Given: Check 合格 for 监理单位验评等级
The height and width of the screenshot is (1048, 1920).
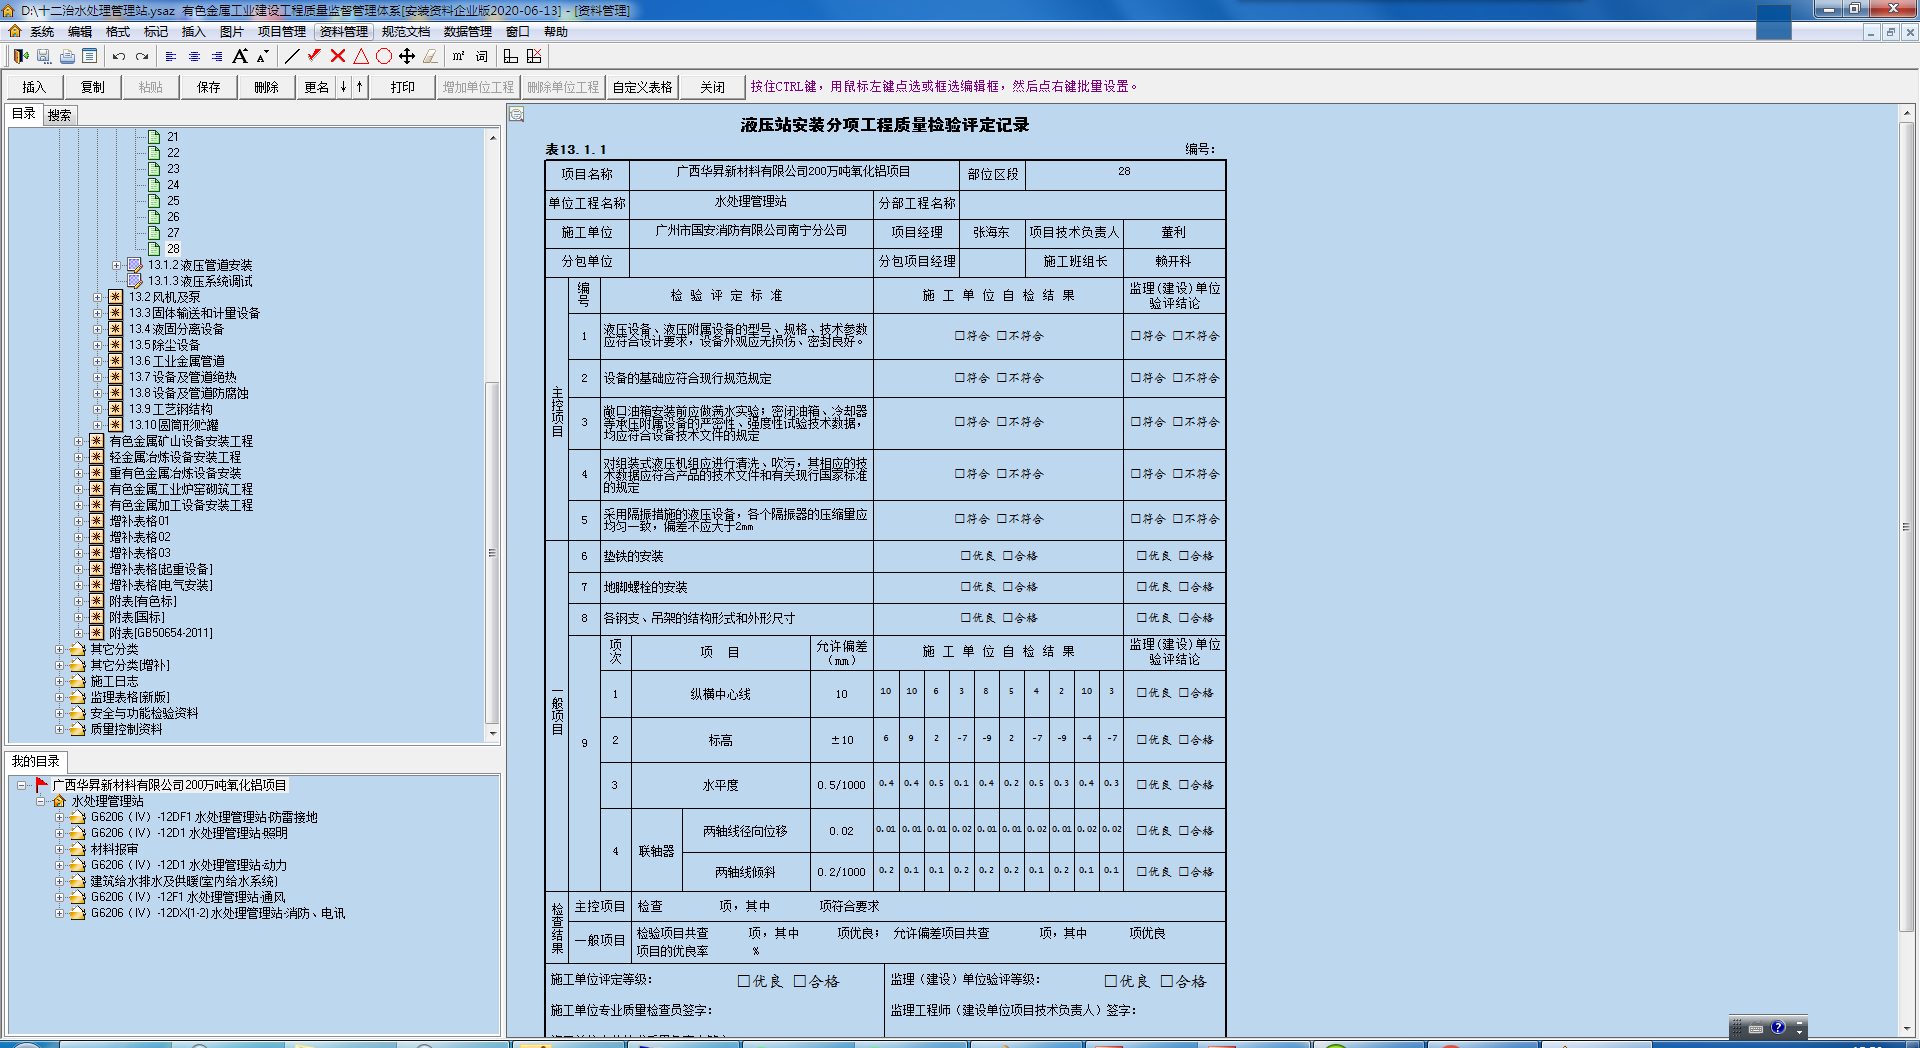Looking at the screenshot, I should pyautogui.click(x=1167, y=982).
